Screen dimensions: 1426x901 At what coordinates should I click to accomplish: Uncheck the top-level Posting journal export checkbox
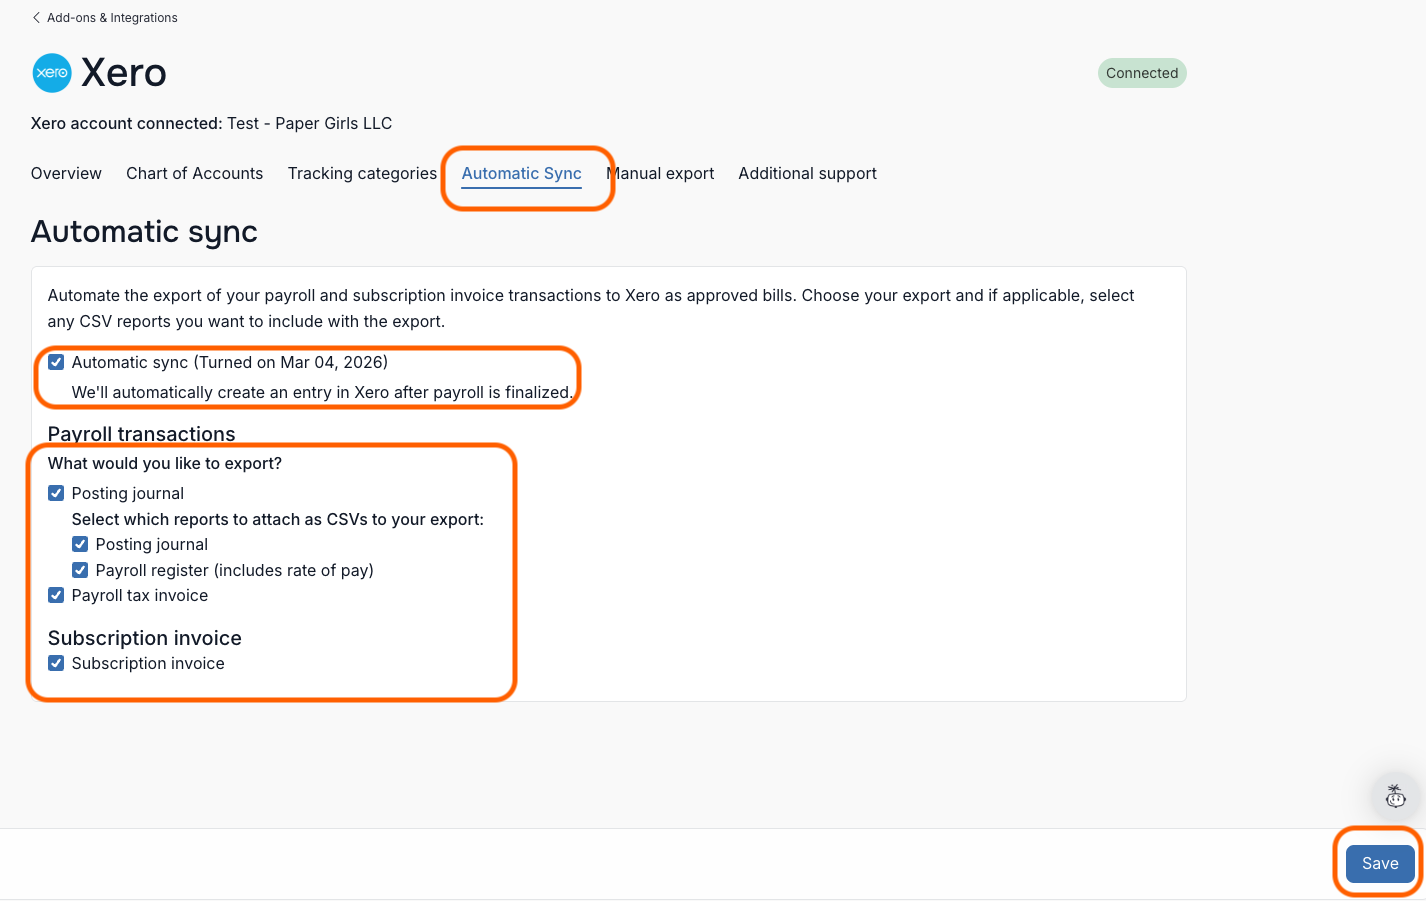[56, 493]
